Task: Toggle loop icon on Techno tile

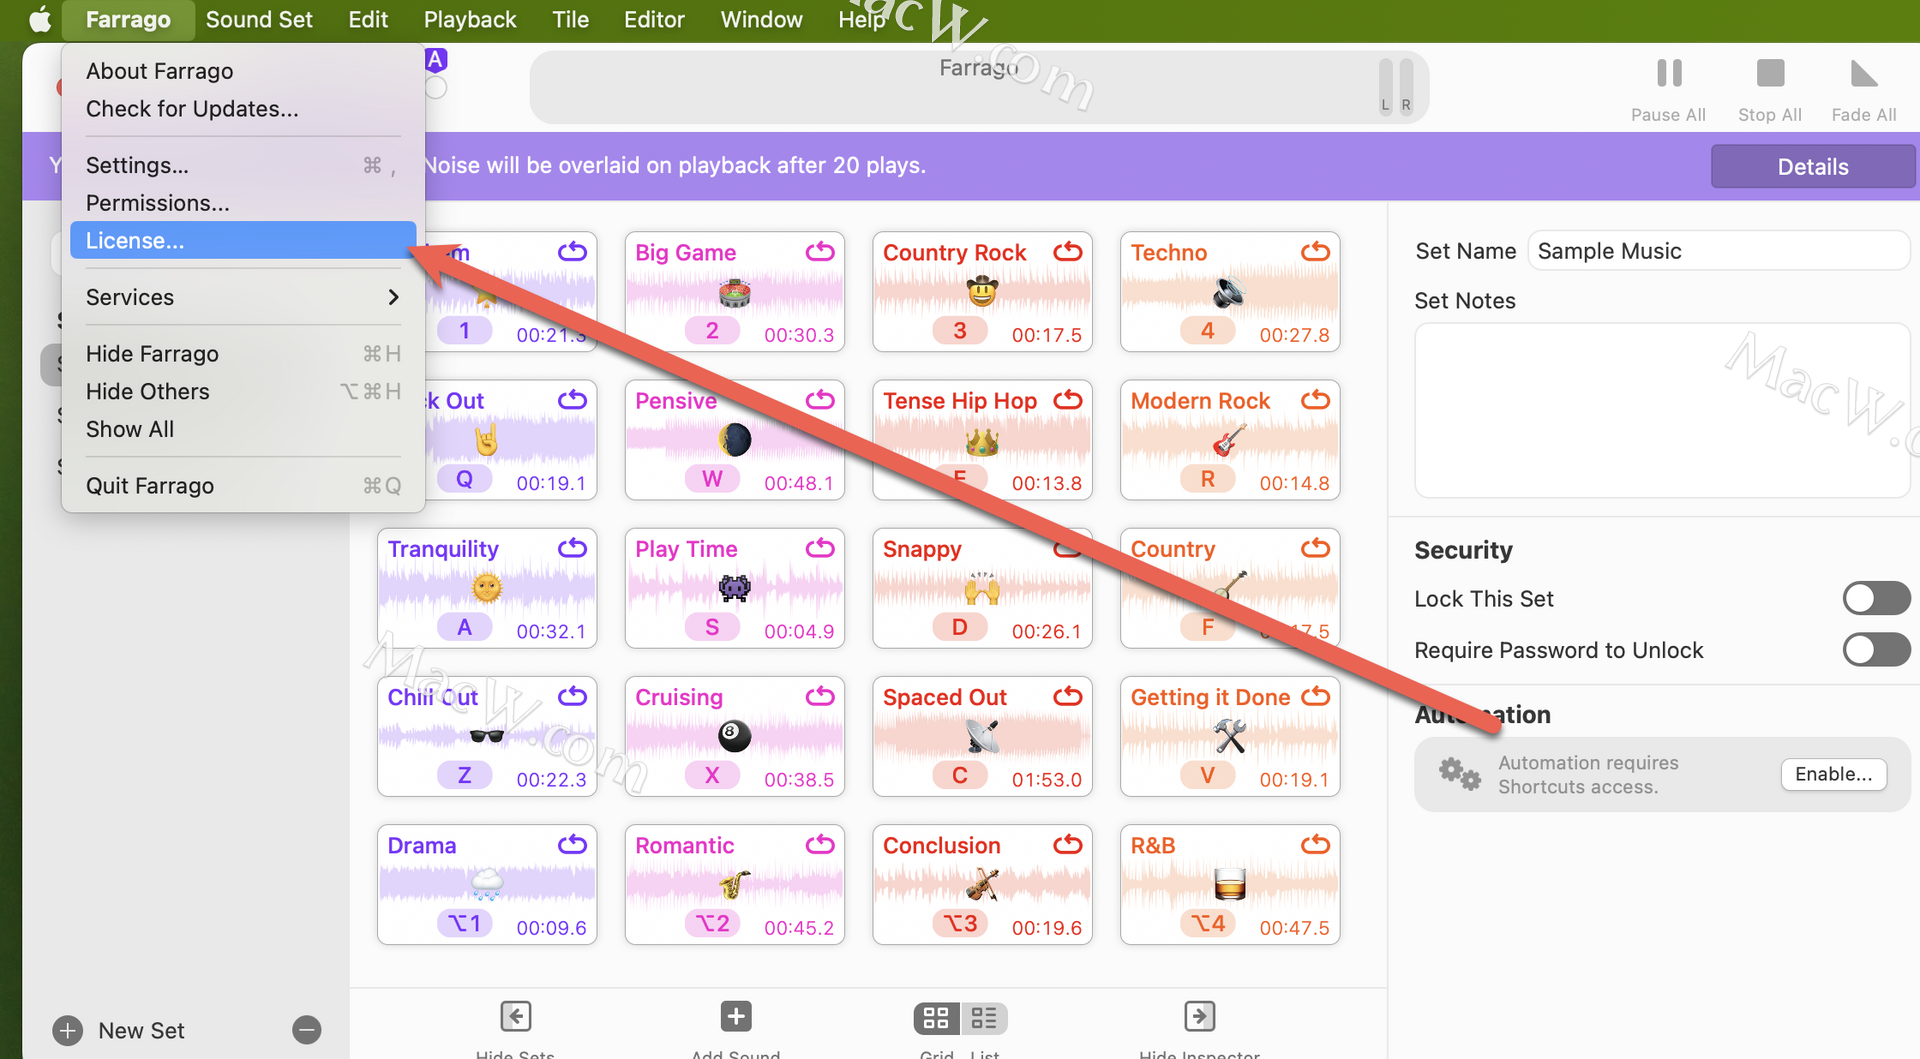Action: [x=1315, y=252]
